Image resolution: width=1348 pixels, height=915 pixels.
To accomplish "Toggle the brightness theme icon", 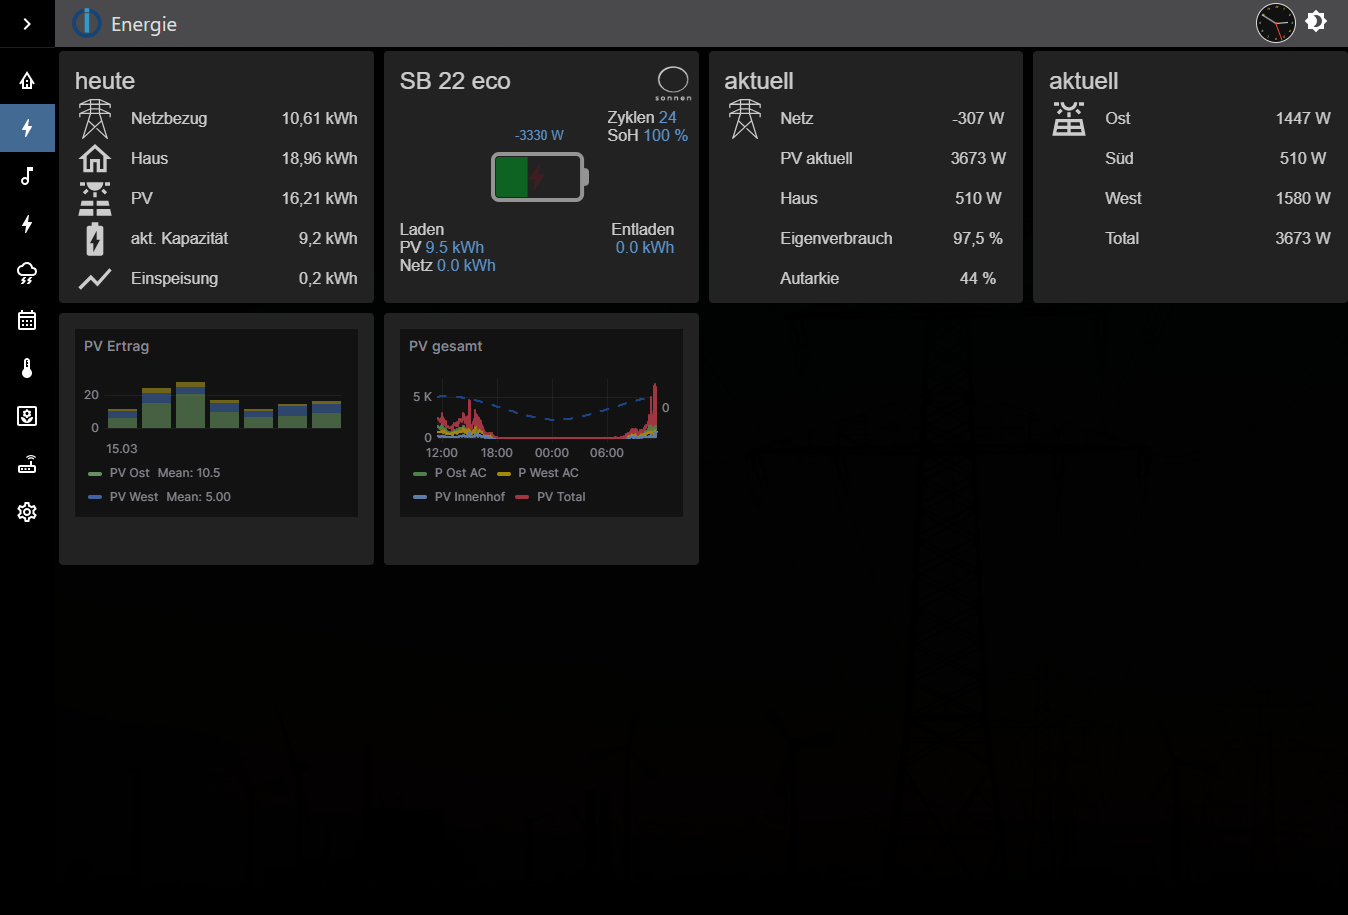I will (1316, 21).
